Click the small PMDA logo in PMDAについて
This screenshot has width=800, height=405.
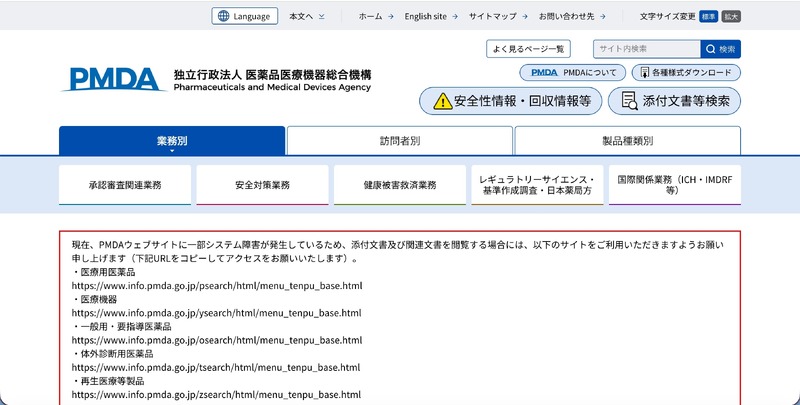(544, 72)
